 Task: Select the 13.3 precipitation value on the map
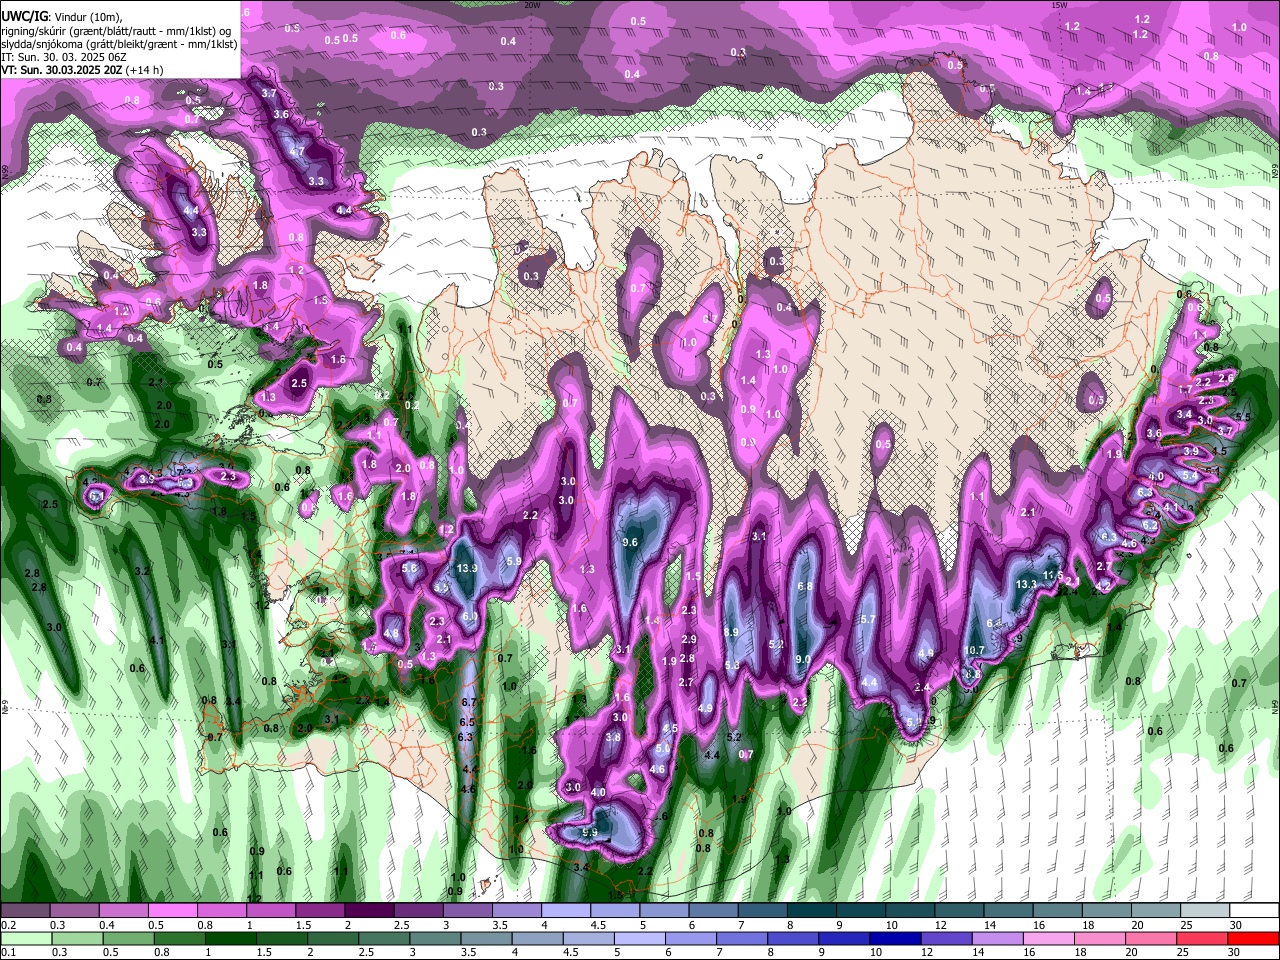[x=1026, y=584]
